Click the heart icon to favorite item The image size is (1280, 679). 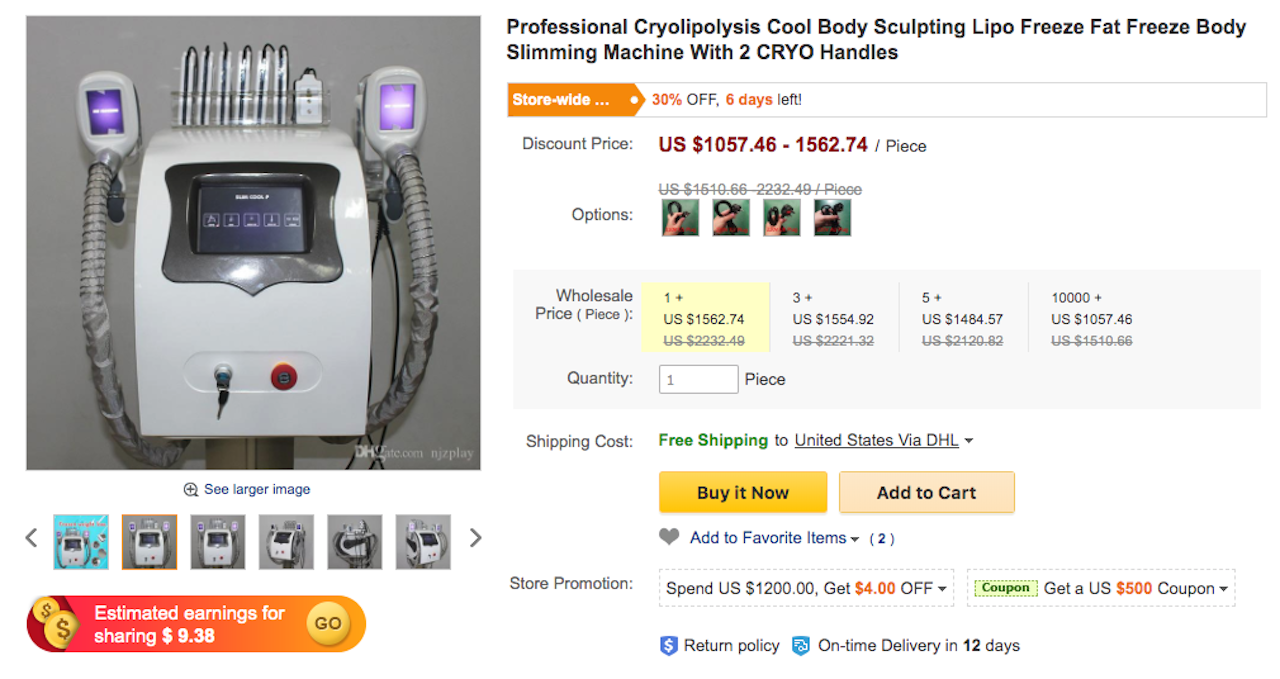coord(668,537)
